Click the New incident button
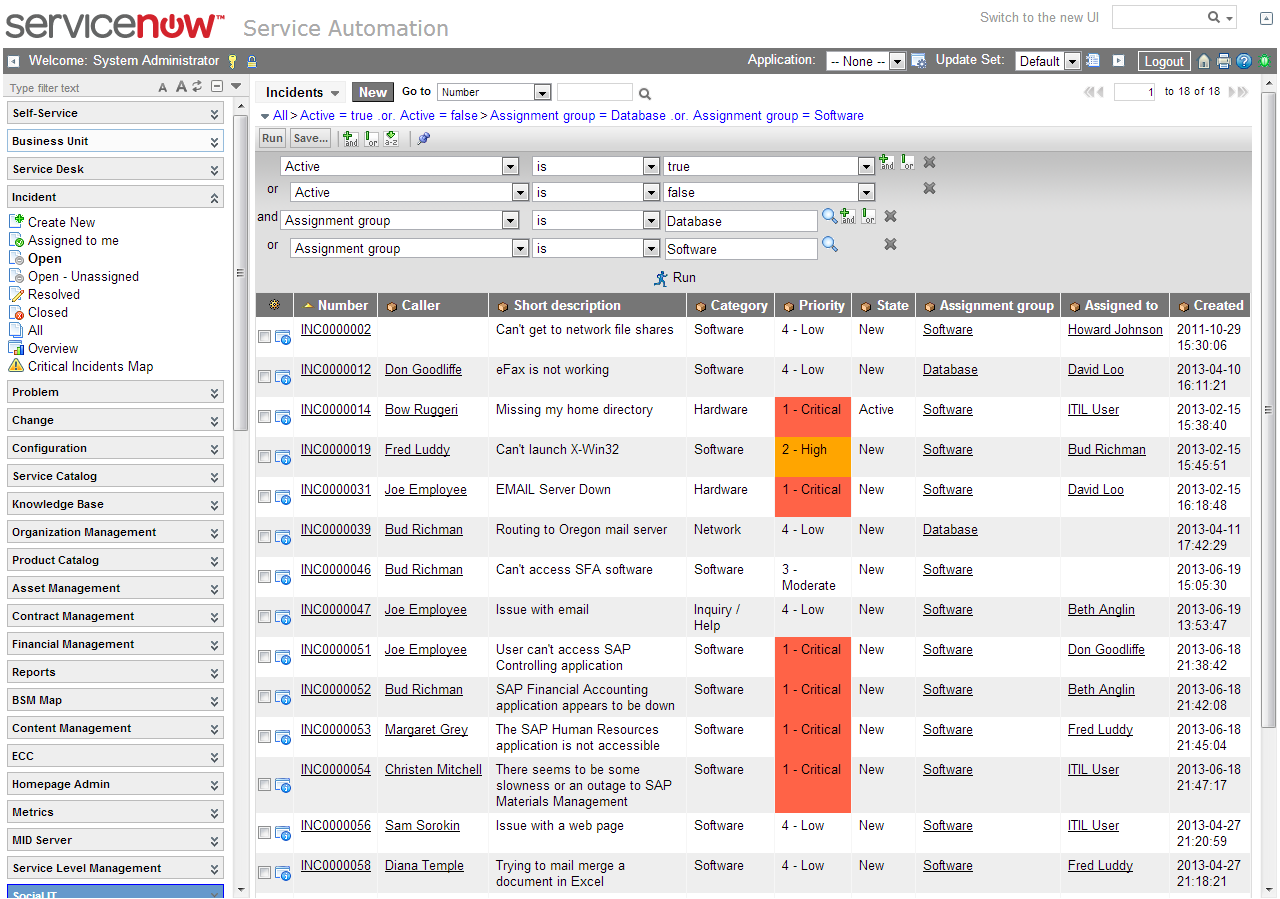The image size is (1280, 899). click(x=373, y=92)
